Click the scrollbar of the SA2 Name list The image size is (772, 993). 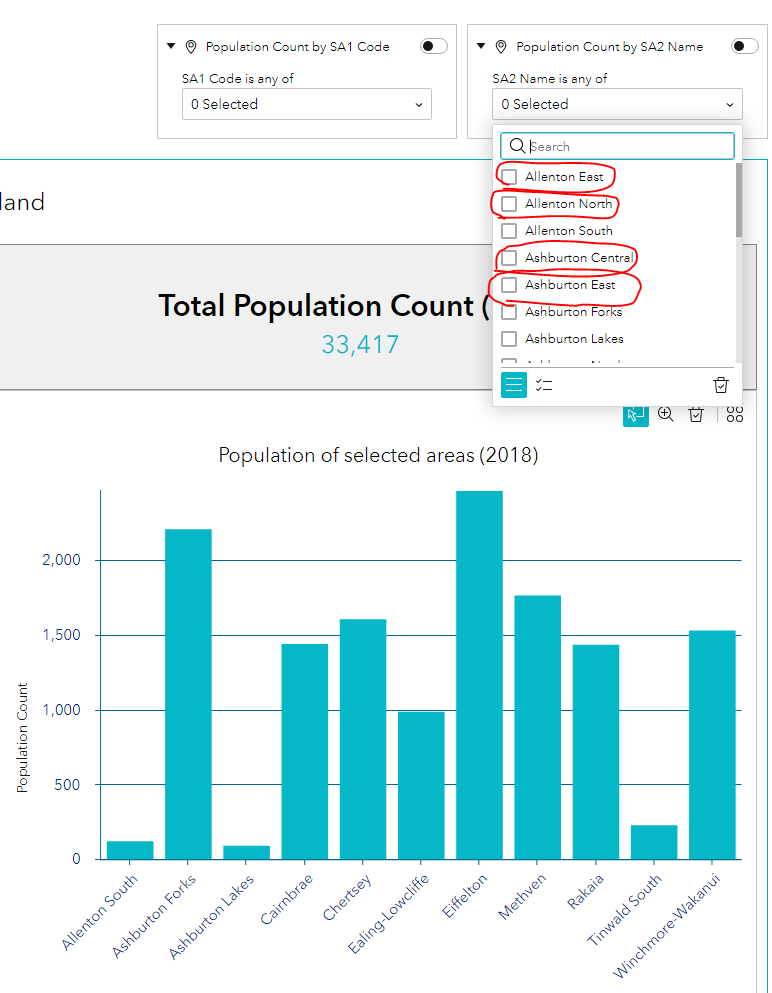[x=738, y=200]
